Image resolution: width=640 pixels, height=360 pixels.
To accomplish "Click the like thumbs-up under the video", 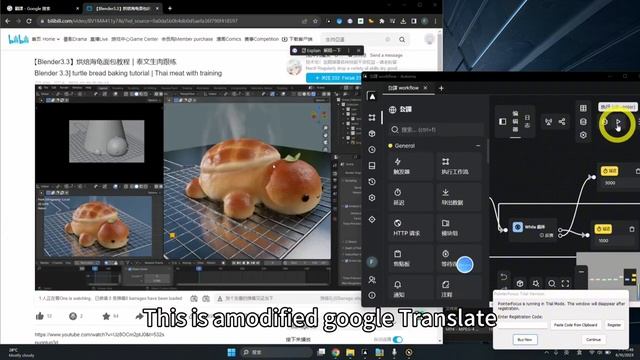I will tap(40, 316).
